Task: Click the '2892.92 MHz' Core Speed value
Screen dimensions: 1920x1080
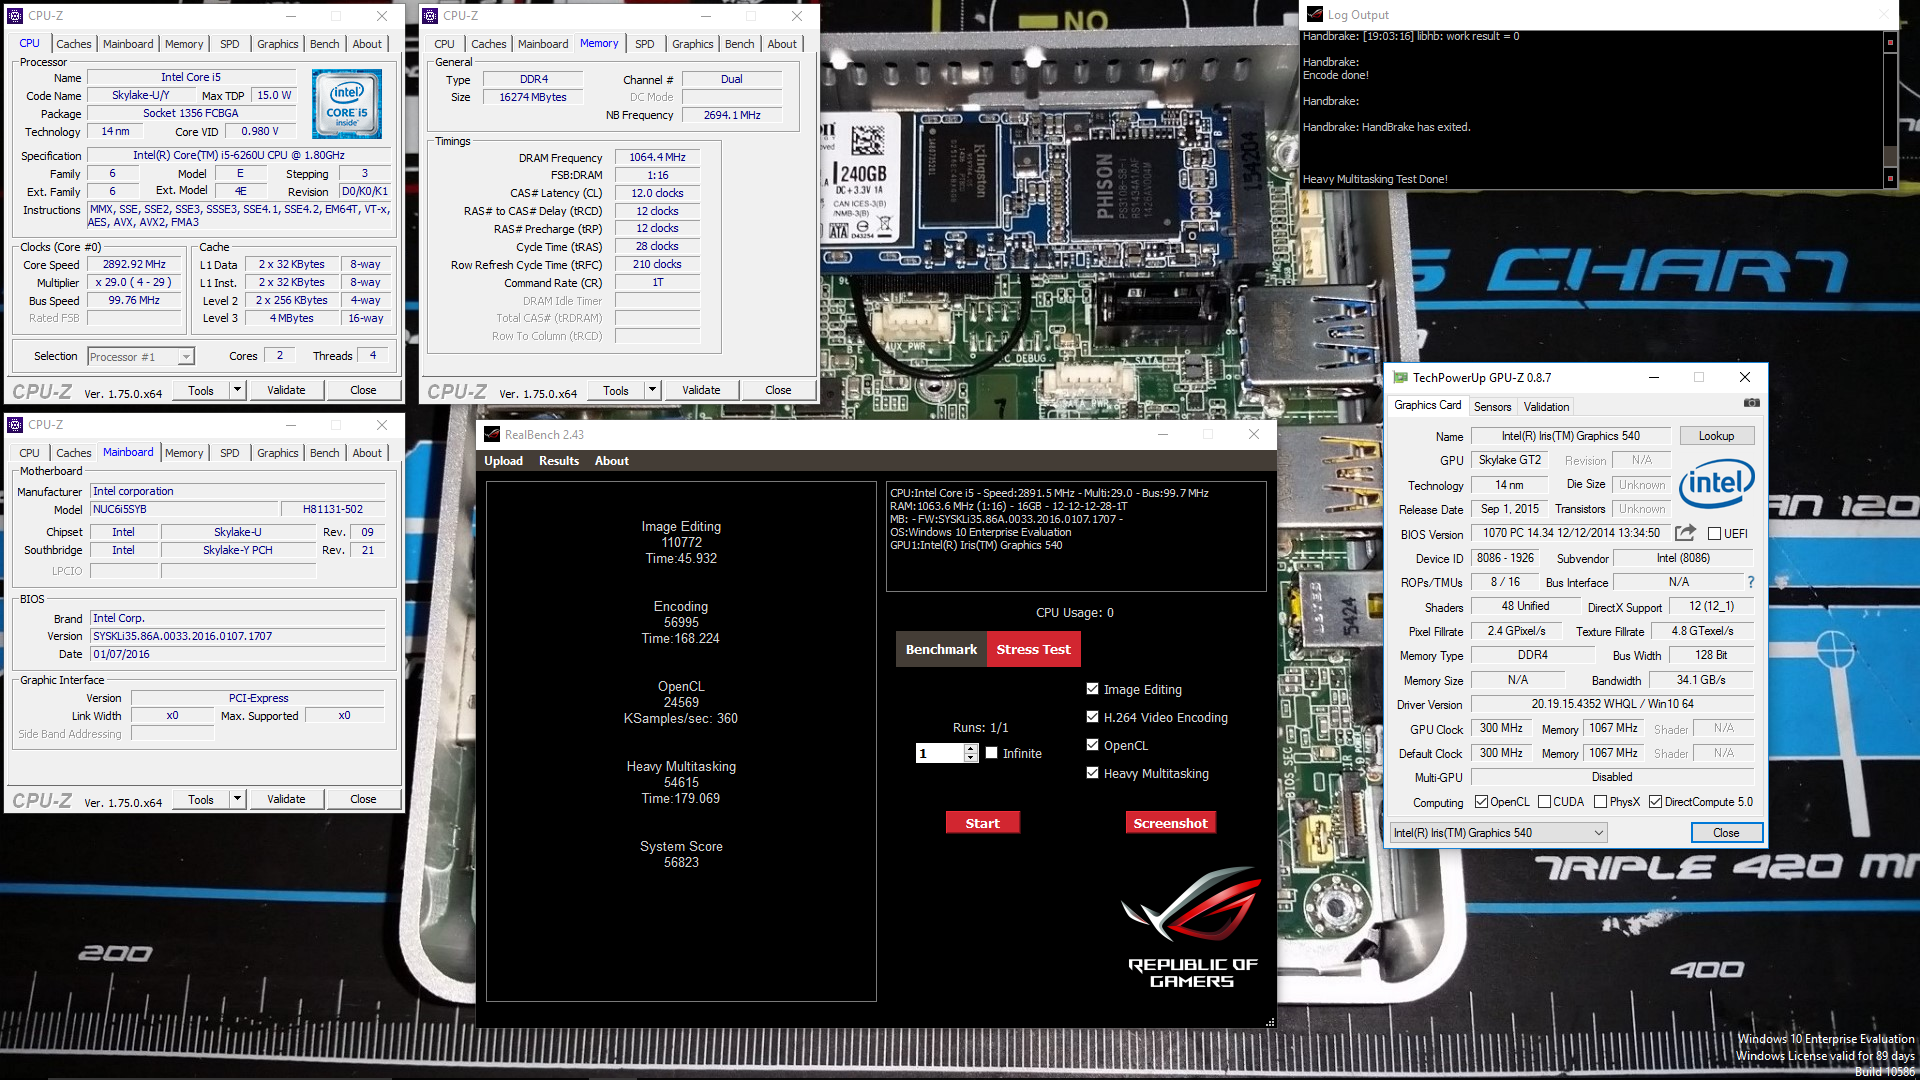Action: tap(134, 264)
